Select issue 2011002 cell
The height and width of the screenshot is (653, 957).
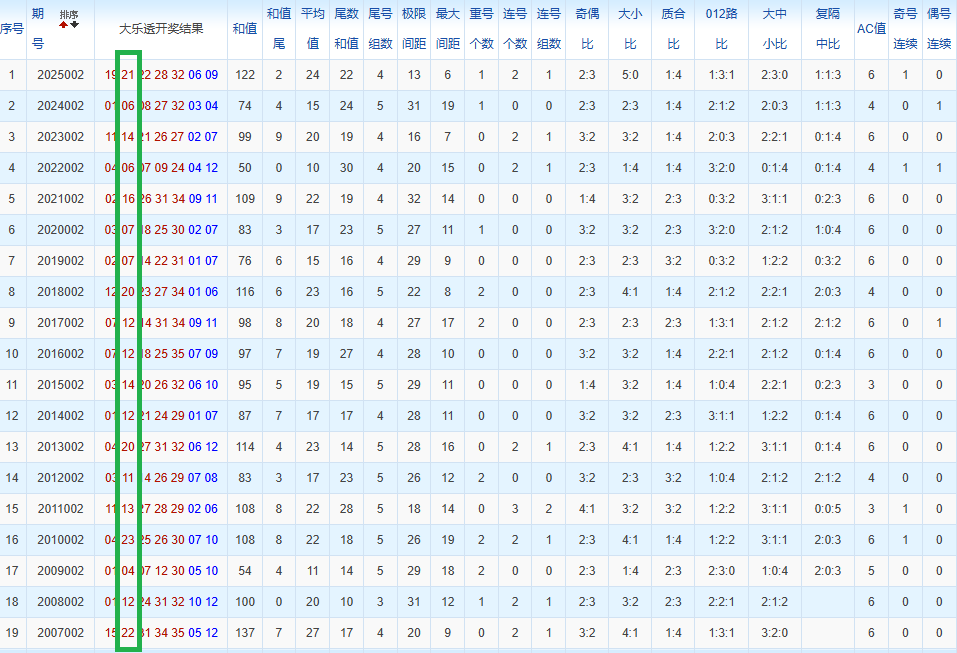60,509
